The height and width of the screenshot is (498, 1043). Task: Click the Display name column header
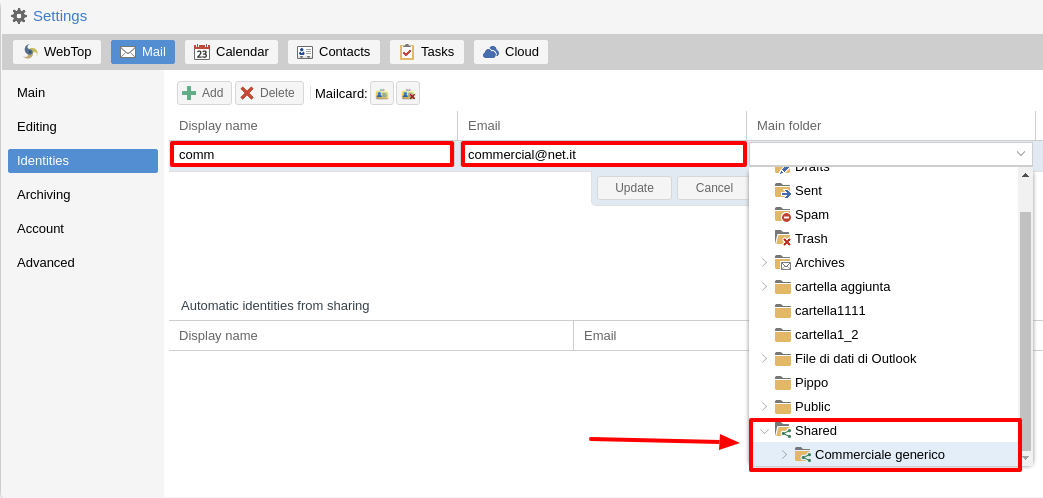[x=313, y=126]
